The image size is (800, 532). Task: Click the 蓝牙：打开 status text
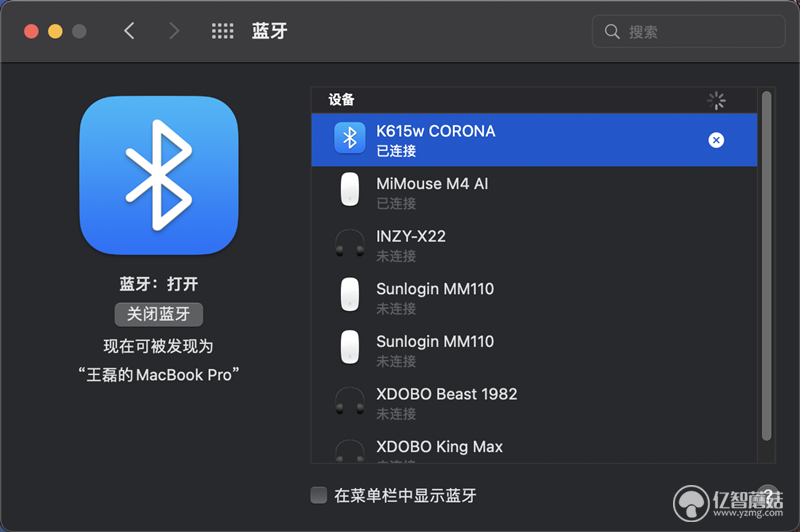(x=159, y=284)
